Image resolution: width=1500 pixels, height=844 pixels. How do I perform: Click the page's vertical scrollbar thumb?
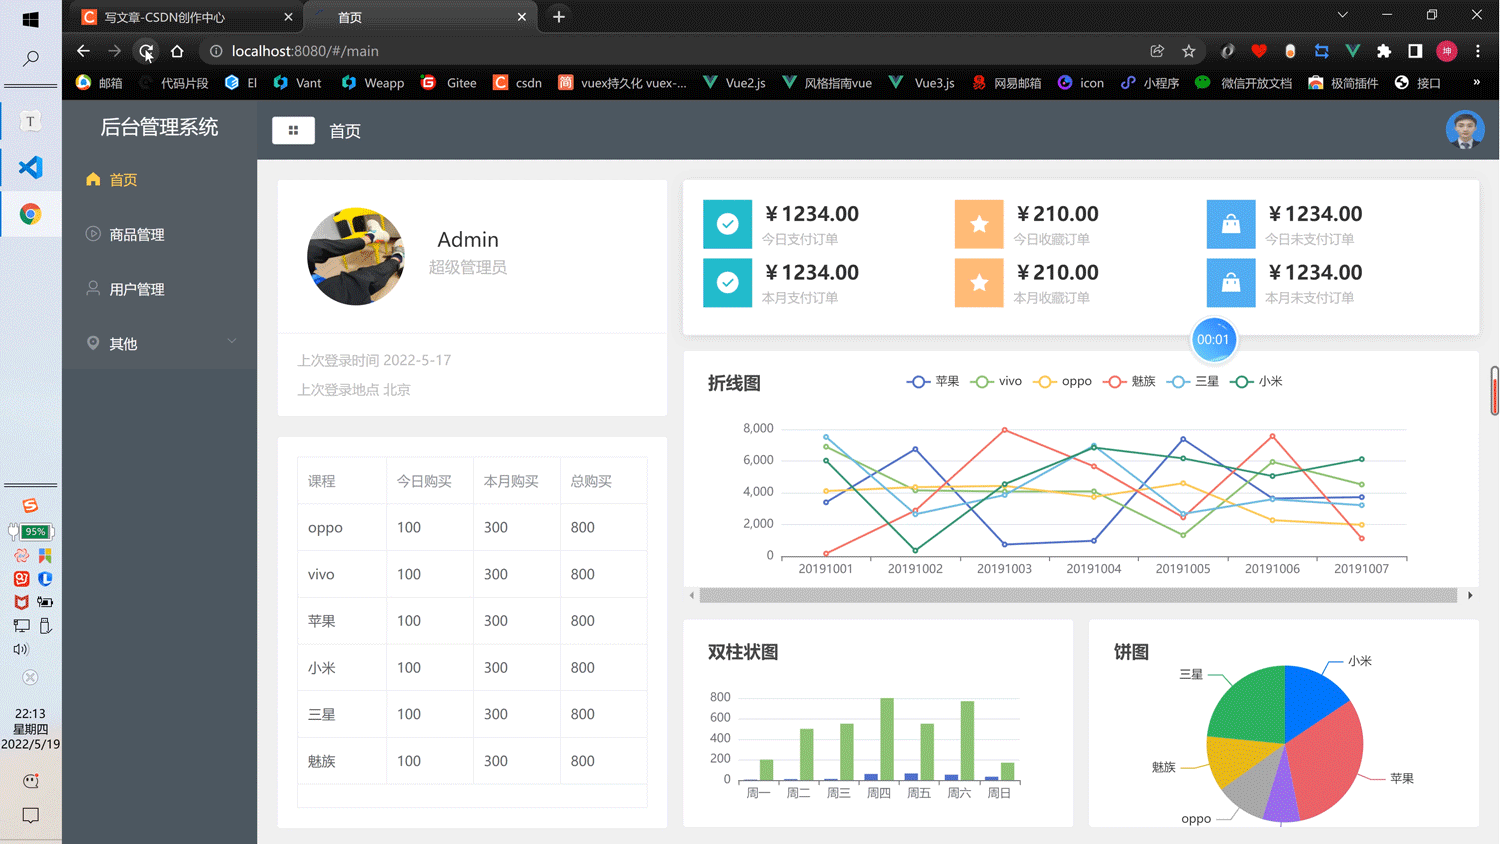(x=1494, y=390)
